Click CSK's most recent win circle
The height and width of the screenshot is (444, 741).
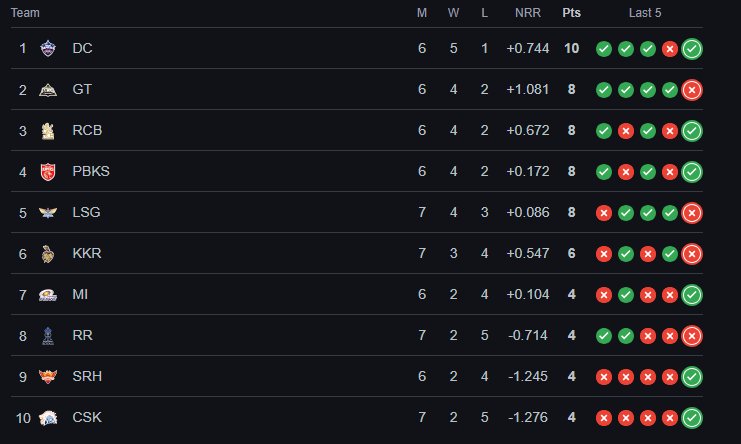[692, 417]
